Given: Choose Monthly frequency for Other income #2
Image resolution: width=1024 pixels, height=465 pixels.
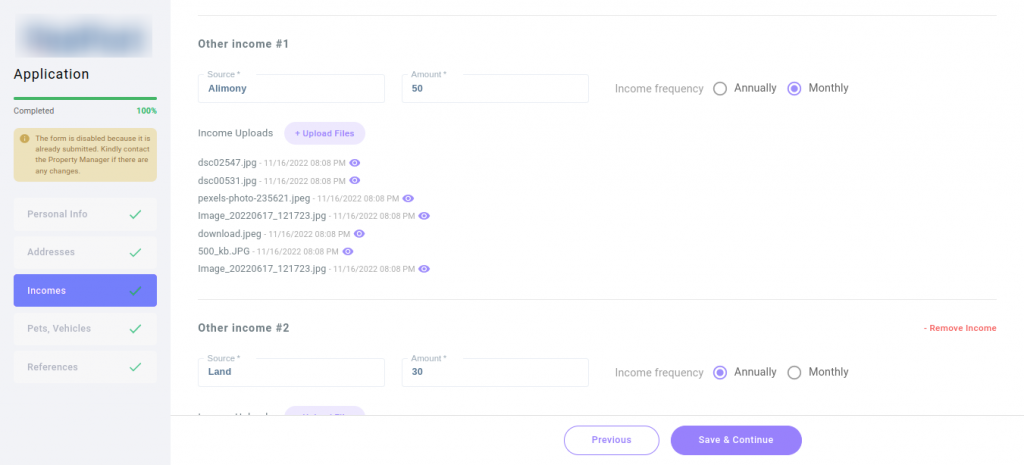Looking at the screenshot, I should tap(794, 373).
